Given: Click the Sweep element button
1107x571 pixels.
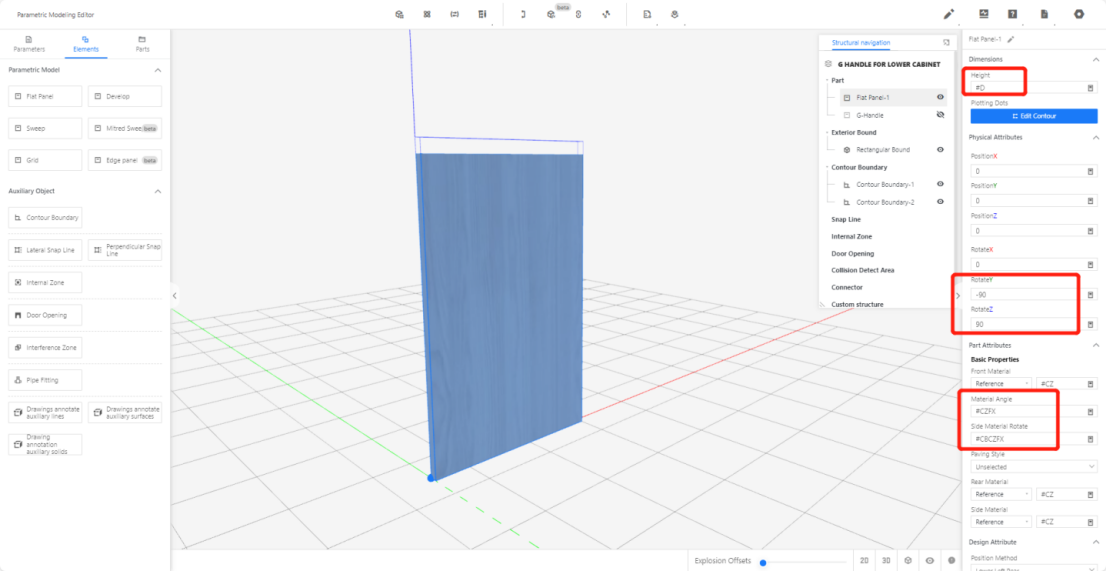Looking at the screenshot, I should click(x=45, y=128).
